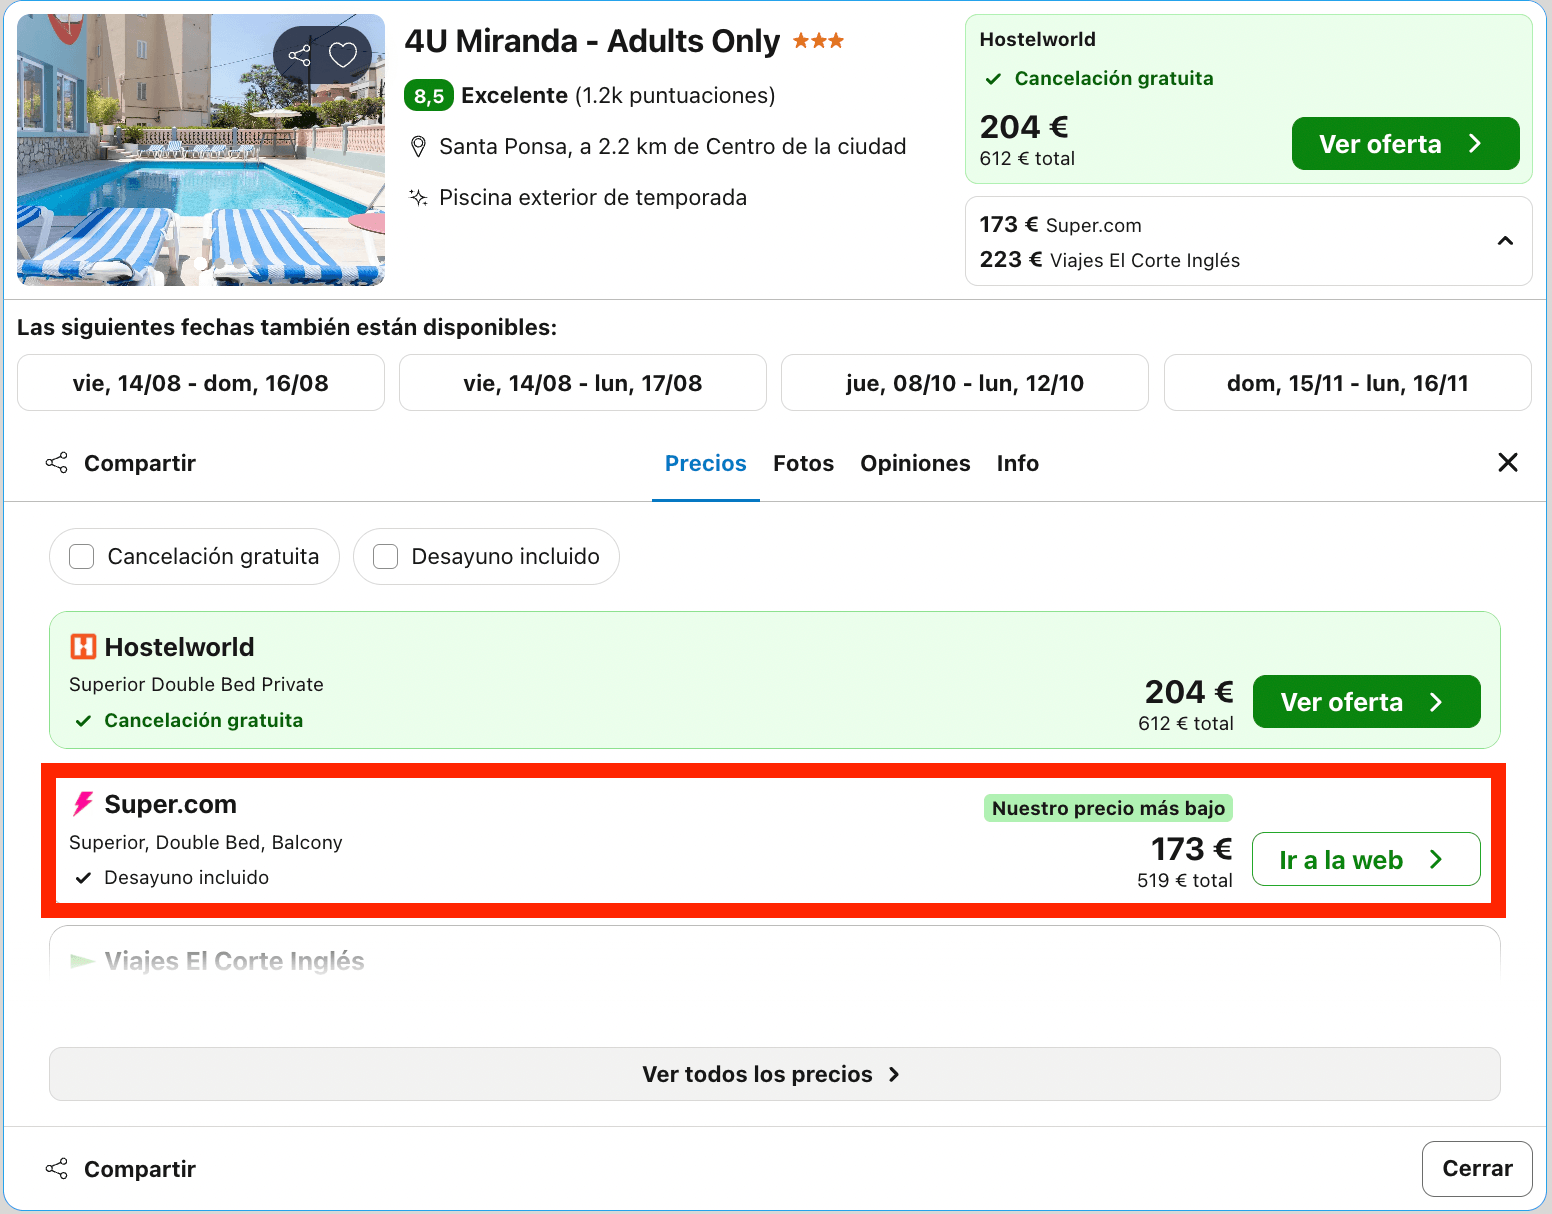Click Superior, Double Bed, Balcony text
1552x1214 pixels.
[x=206, y=842]
